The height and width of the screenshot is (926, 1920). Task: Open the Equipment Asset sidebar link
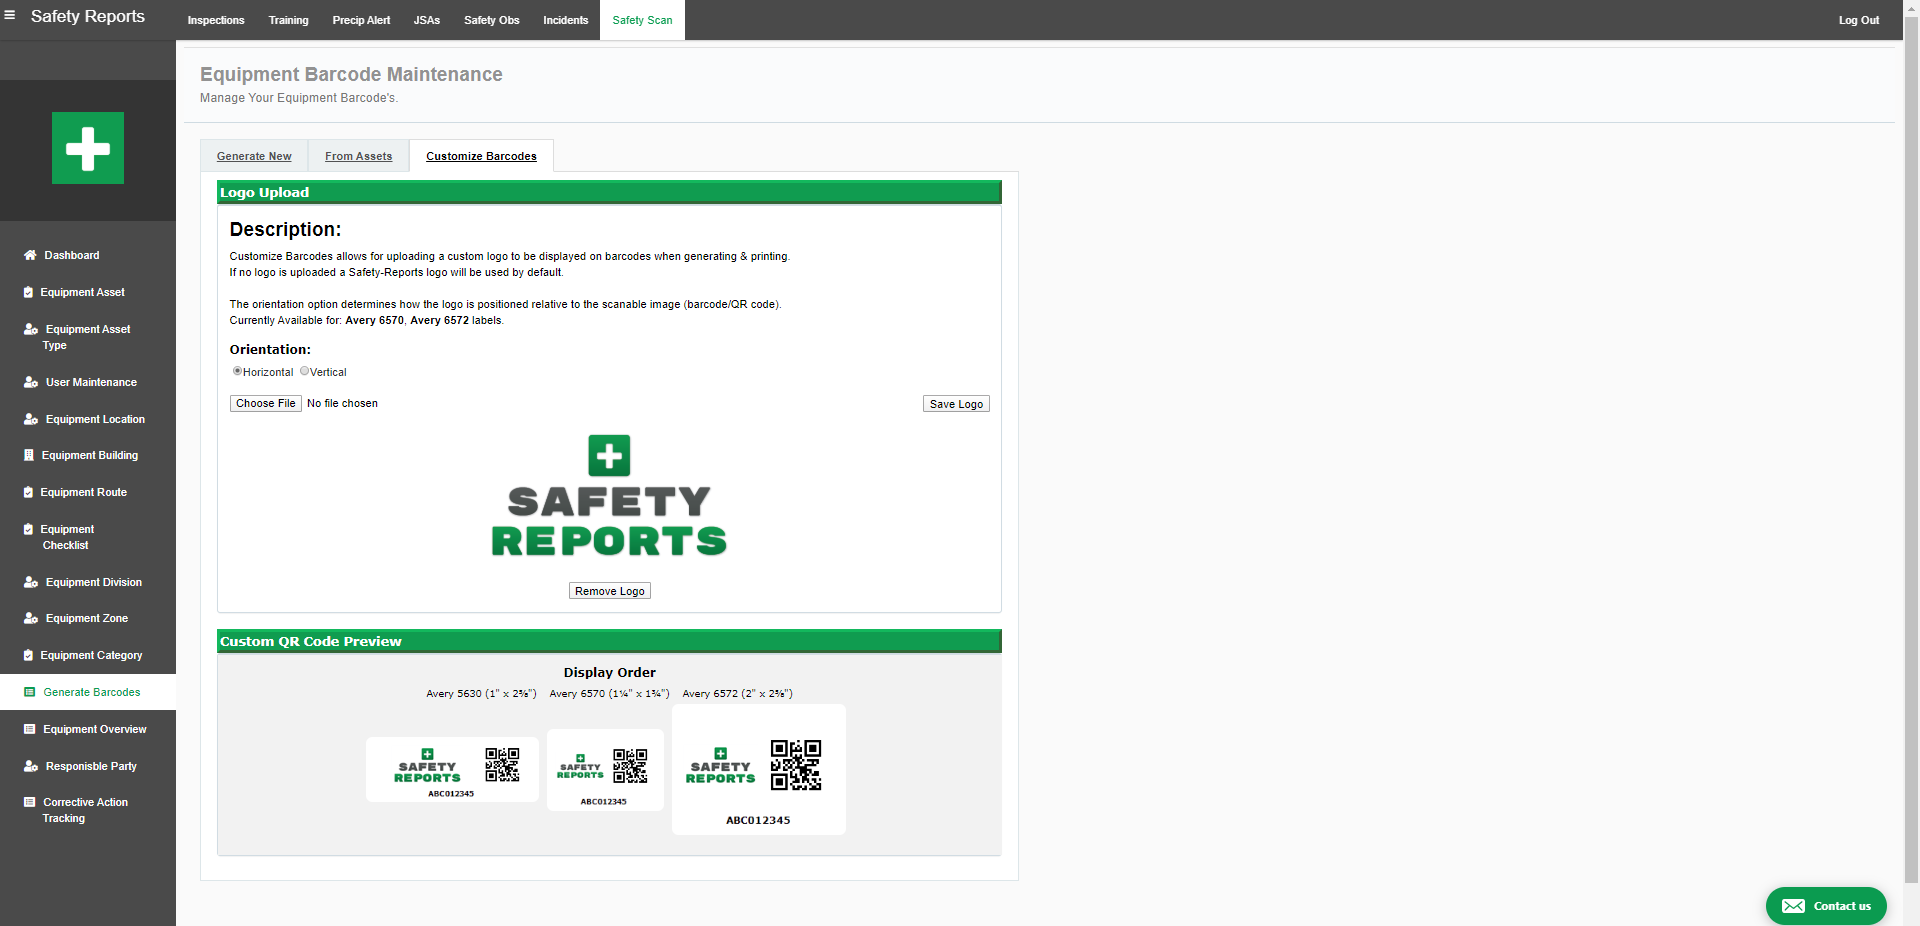click(x=83, y=292)
